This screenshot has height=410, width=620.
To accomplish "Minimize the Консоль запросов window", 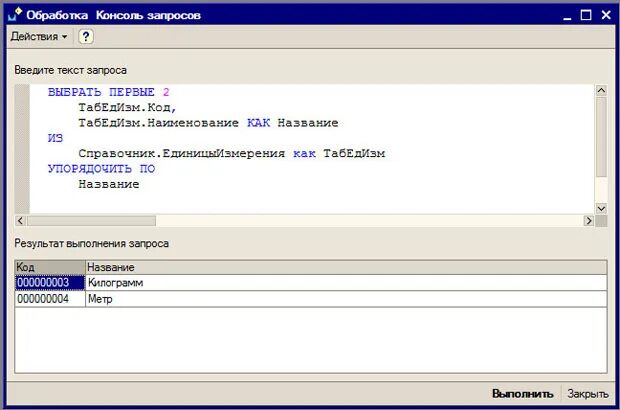I will [x=567, y=15].
